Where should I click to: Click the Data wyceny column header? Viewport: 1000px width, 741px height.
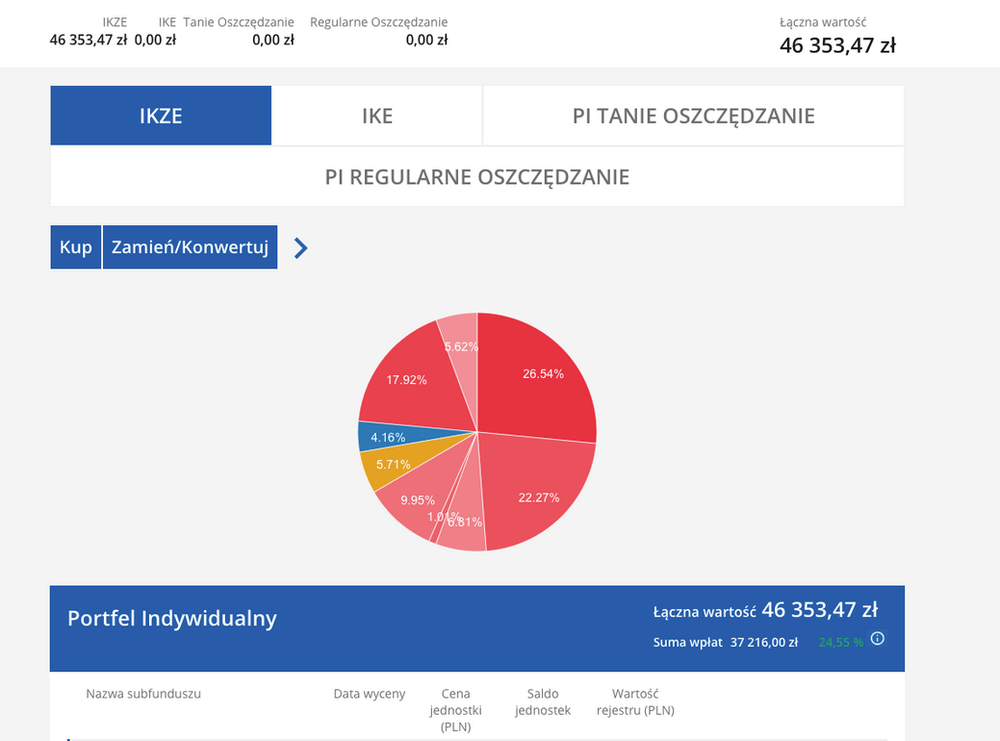click(x=369, y=694)
